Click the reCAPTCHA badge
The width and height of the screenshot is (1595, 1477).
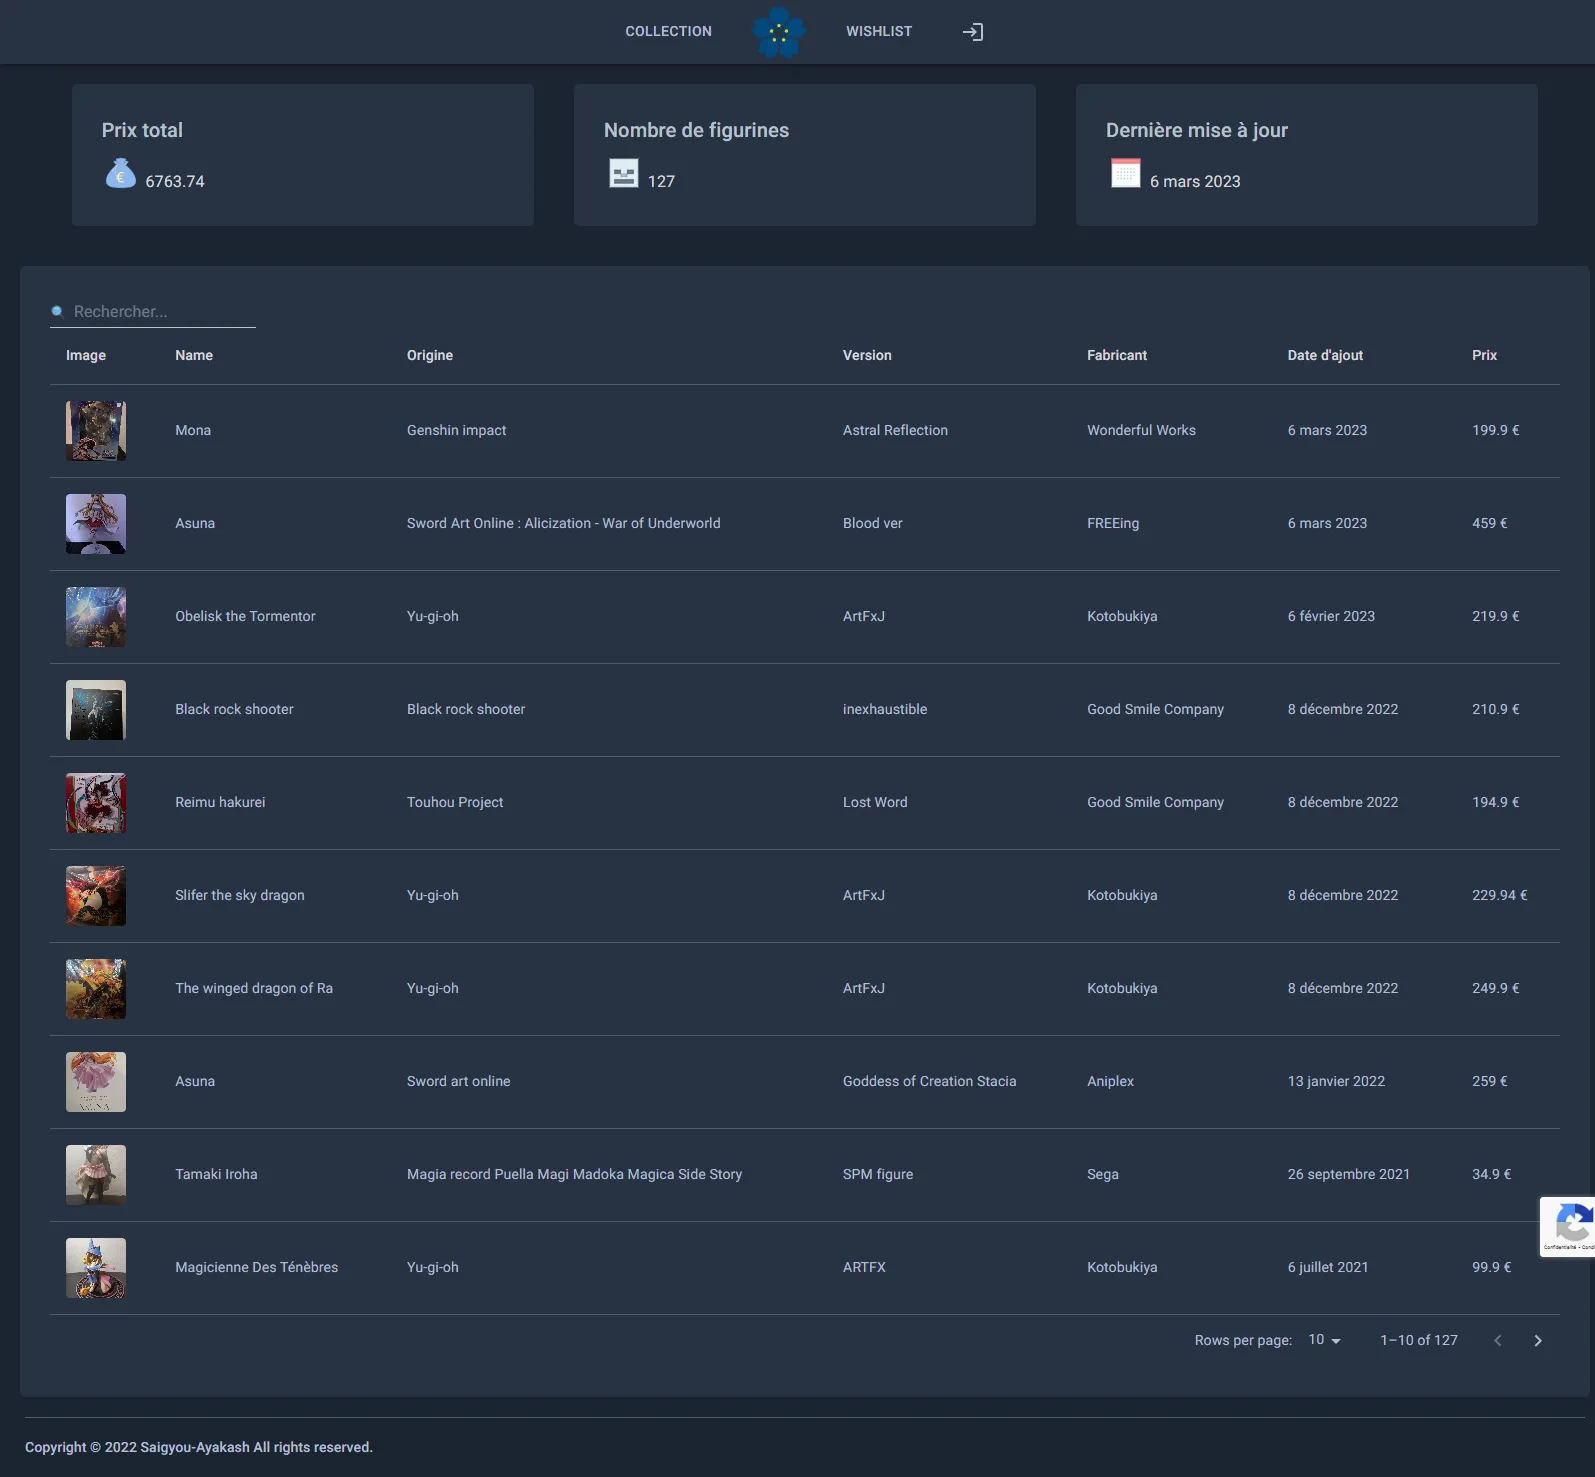(x=1568, y=1227)
